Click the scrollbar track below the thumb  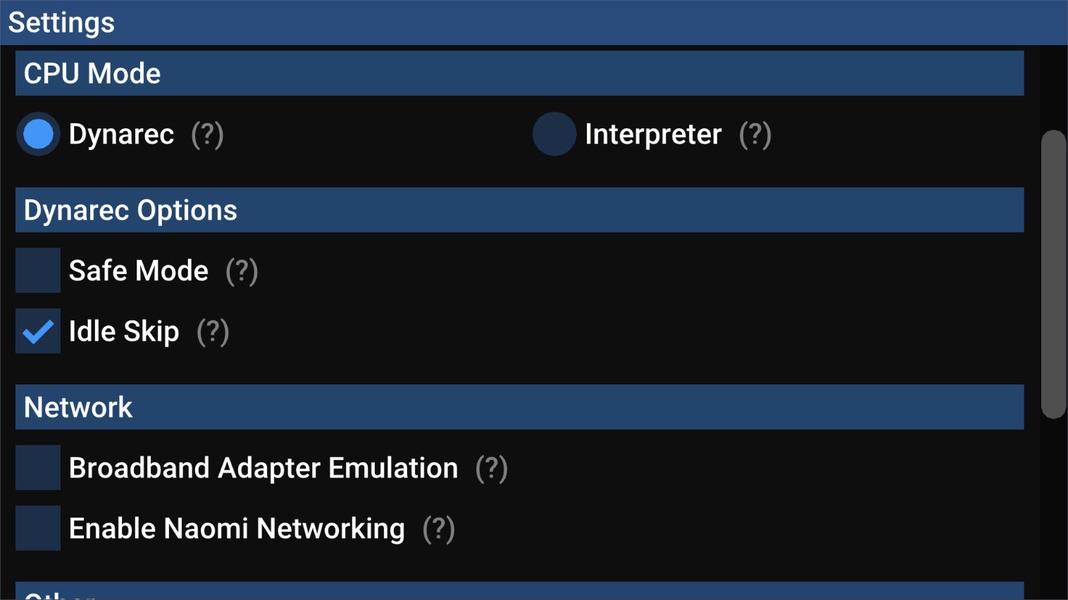[1054, 507]
